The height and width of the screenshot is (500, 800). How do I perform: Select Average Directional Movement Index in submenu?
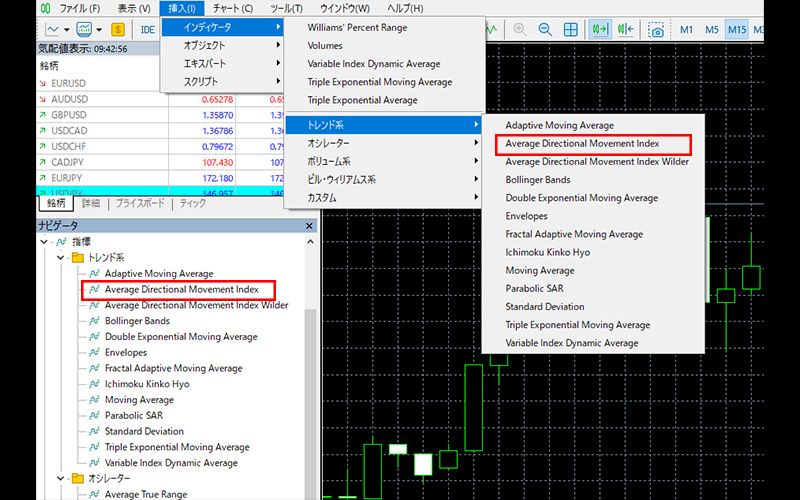coord(582,143)
